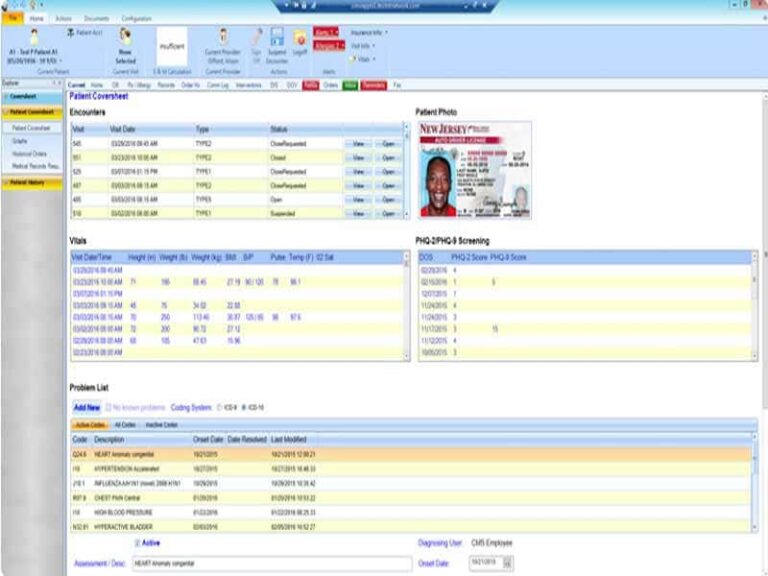
Task: Expand the Coversheet section in Explorer
Action: [x=32, y=96]
